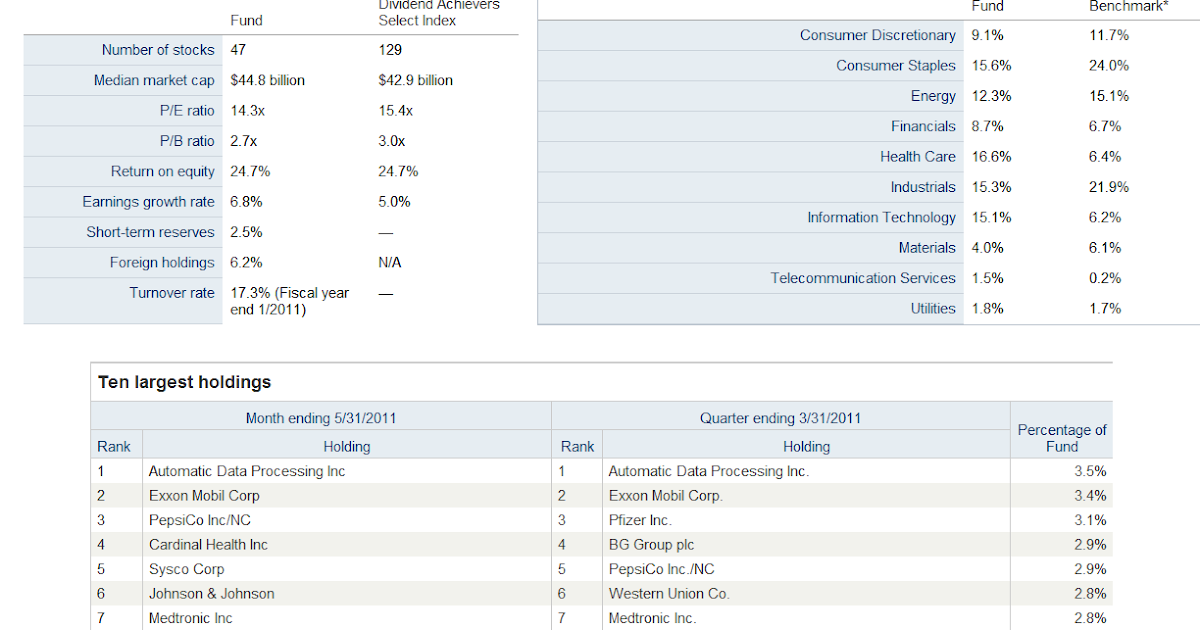Click the "Median market cap" label
The width and height of the screenshot is (1200, 630).
[154, 80]
